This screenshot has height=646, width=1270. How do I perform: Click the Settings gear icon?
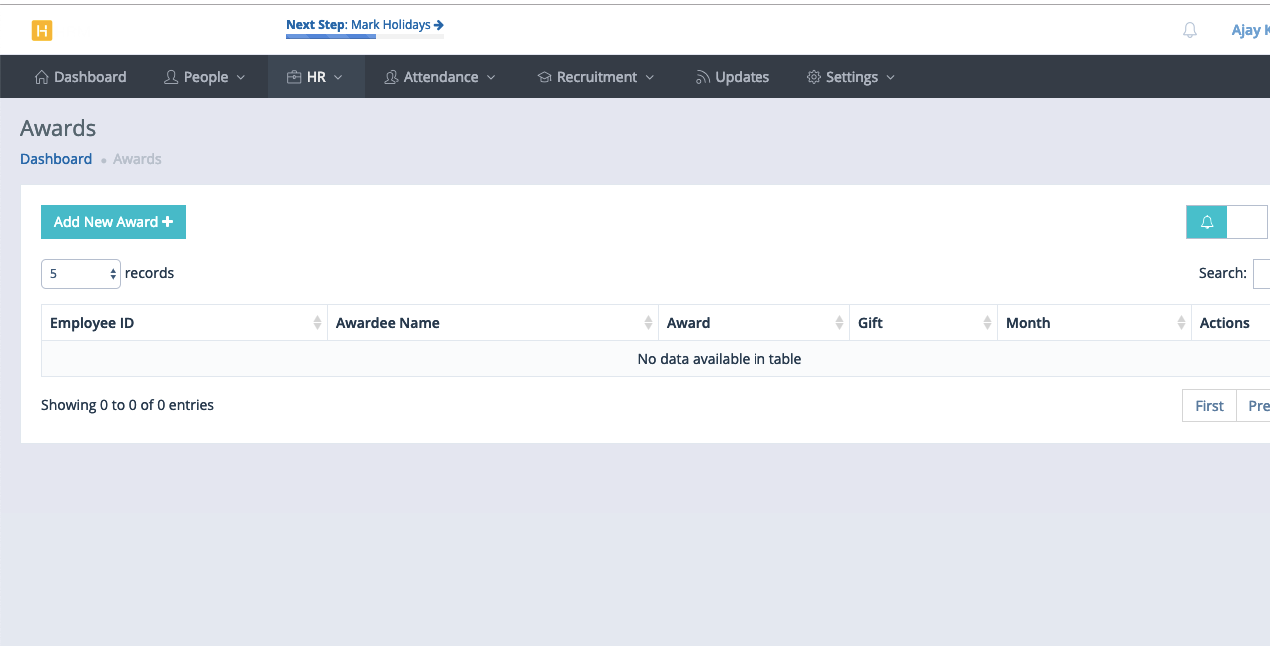coord(813,77)
